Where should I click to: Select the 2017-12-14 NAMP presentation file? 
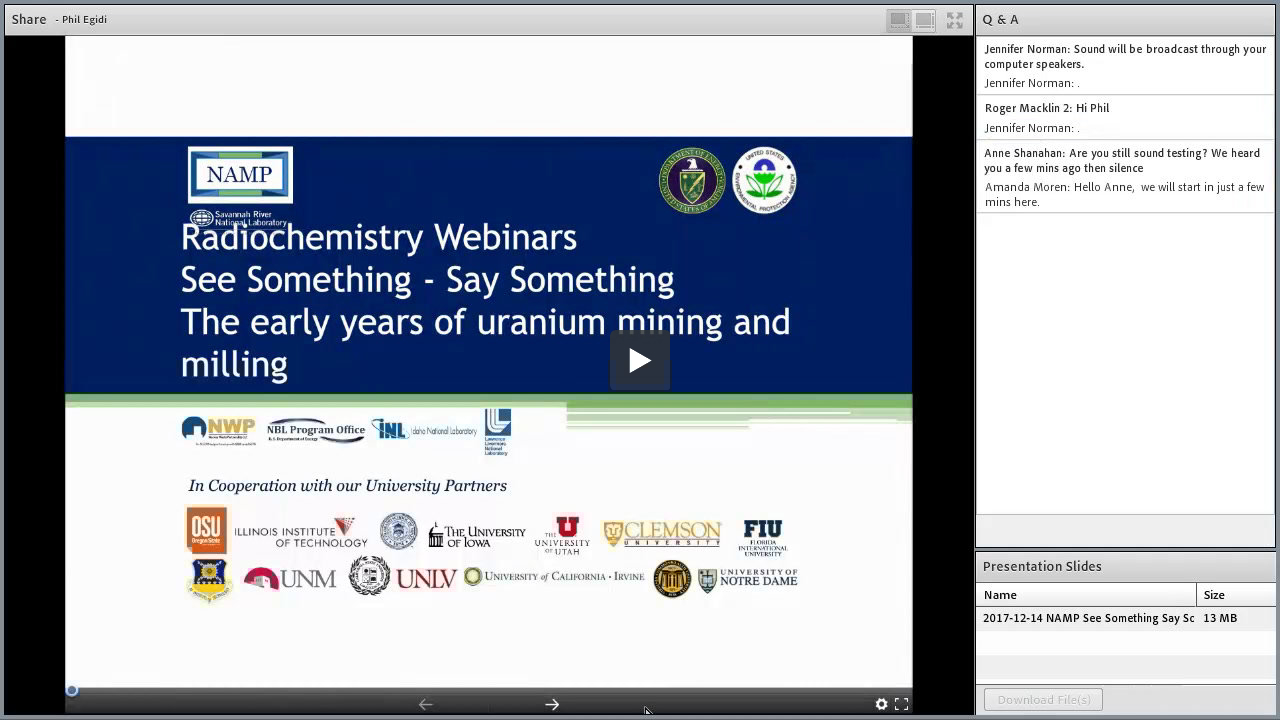[x=1088, y=618]
